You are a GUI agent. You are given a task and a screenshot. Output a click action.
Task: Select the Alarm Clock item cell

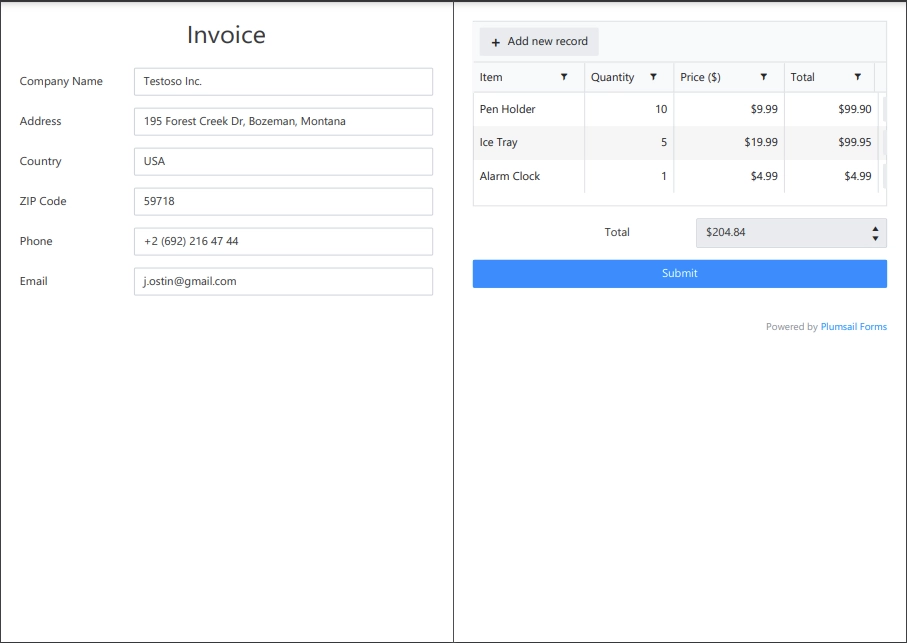click(x=529, y=176)
